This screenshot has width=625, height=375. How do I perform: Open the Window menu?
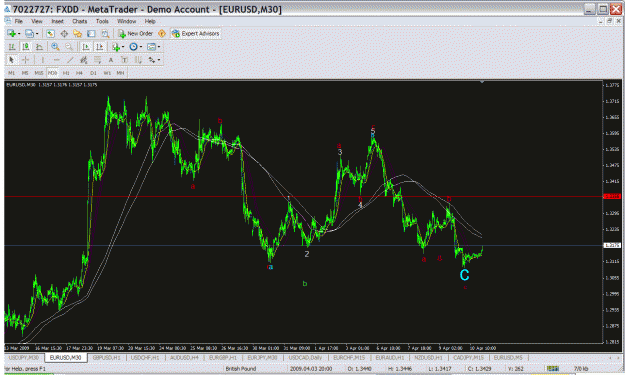pyautogui.click(x=126, y=21)
